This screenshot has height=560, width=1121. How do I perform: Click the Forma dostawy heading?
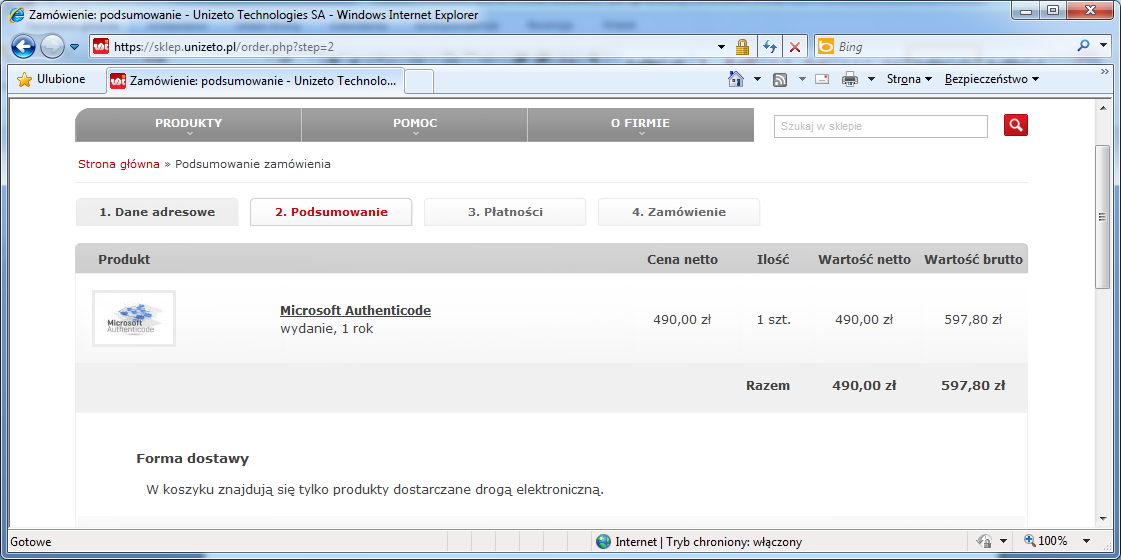click(x=192, y=458)
